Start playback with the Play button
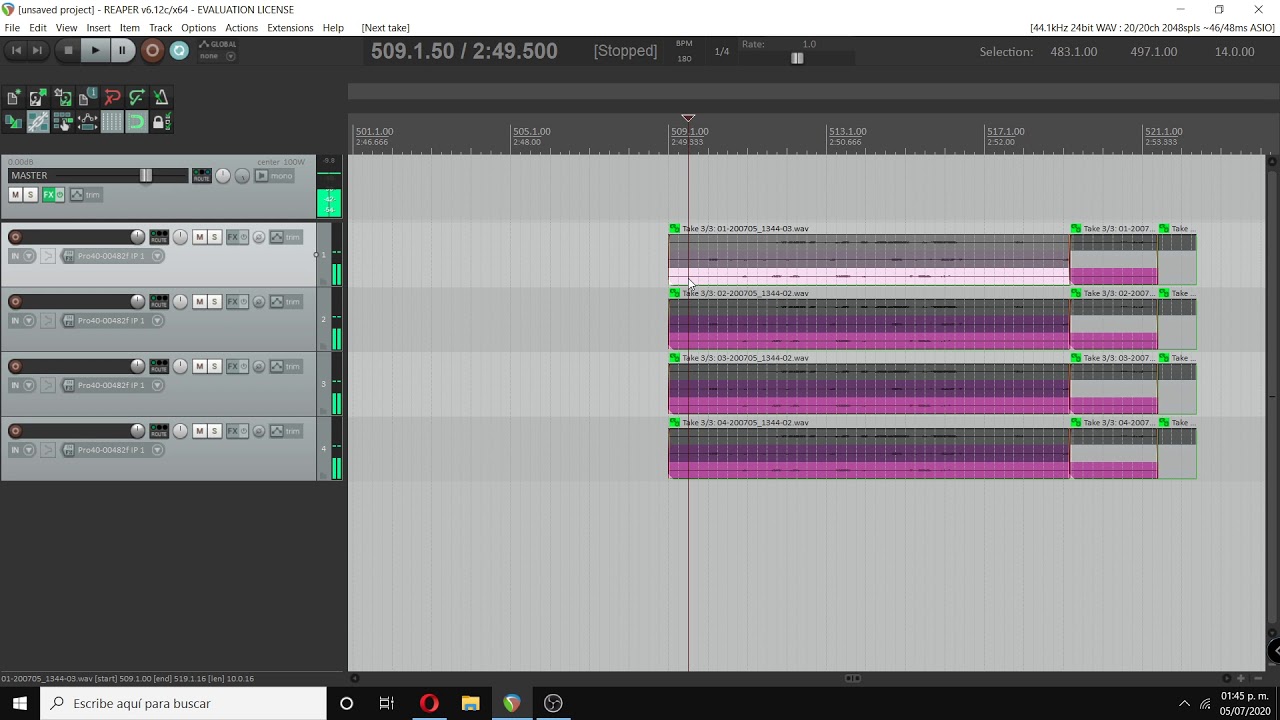The height and width of the screenshot is (720, 1280). (95, 50)
